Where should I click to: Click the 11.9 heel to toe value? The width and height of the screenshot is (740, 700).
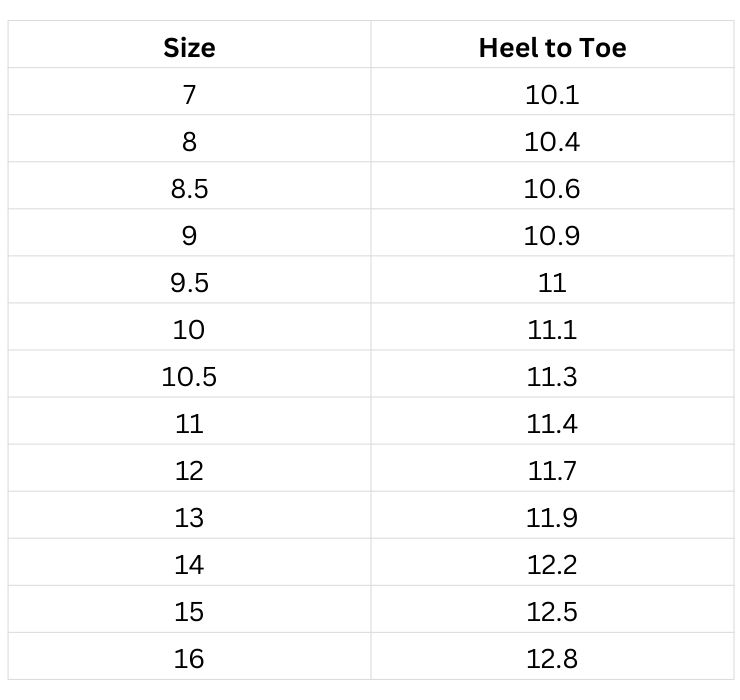pyautogui.click(x=552, y=518)
